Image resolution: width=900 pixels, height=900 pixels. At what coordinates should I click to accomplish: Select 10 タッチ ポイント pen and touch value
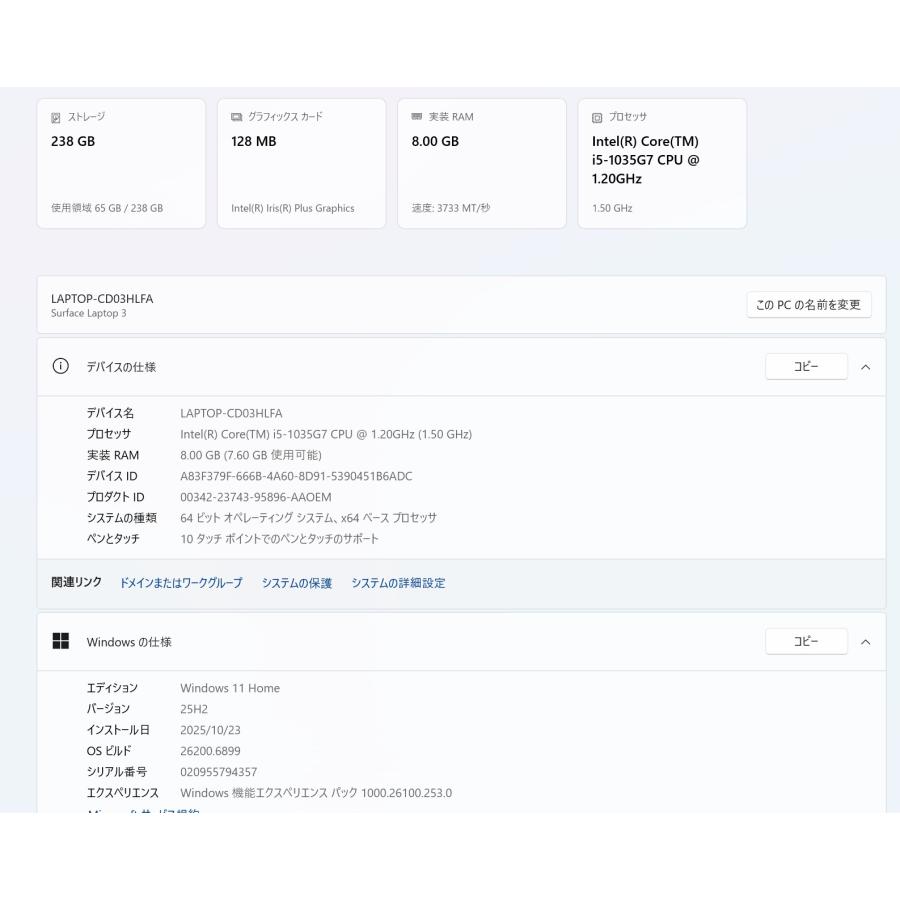(x=280, y=539)
